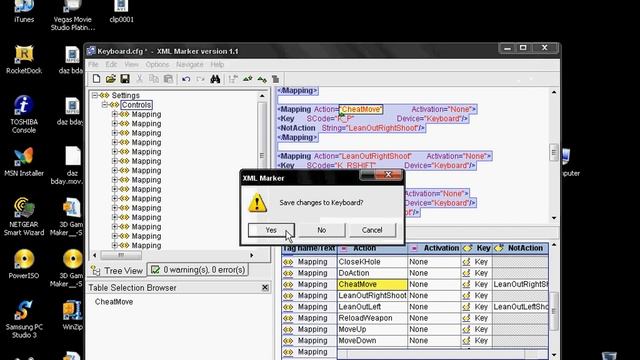Click the Key column header
This screenshot has height=360, width=640.
coord(477,248)
